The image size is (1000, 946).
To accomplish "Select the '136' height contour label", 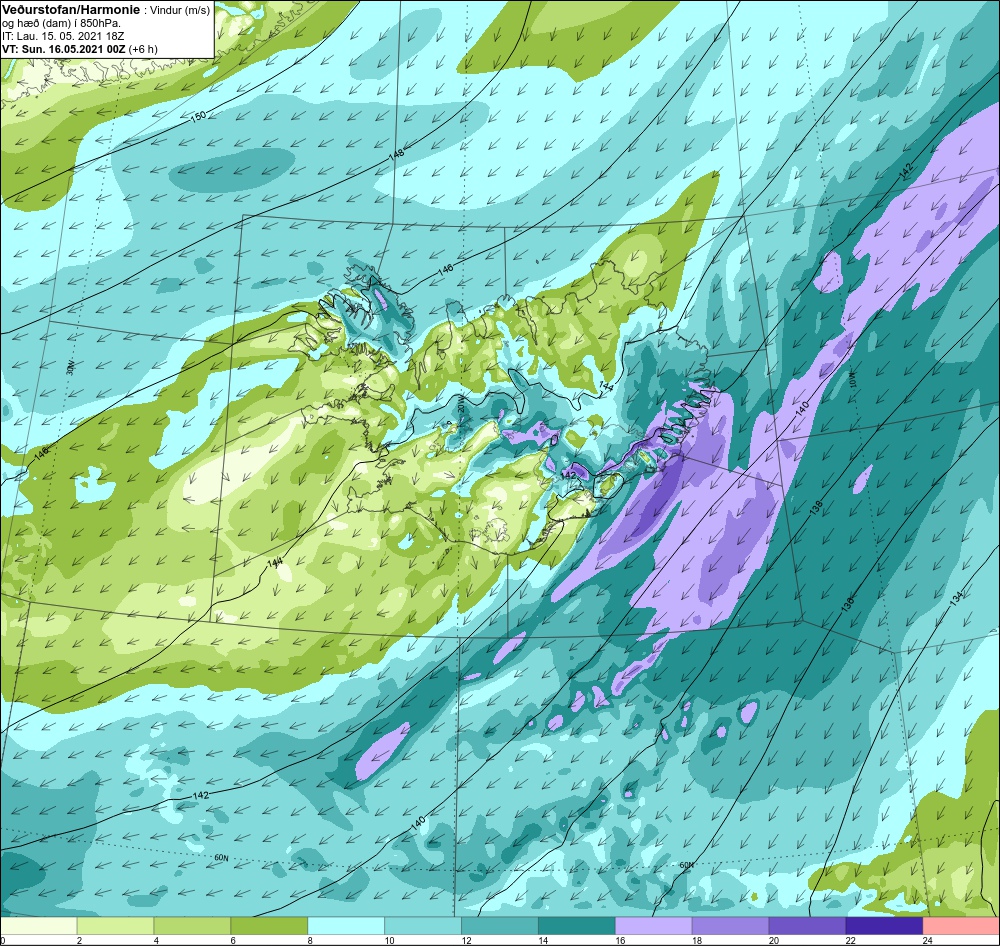I will 847,603.
